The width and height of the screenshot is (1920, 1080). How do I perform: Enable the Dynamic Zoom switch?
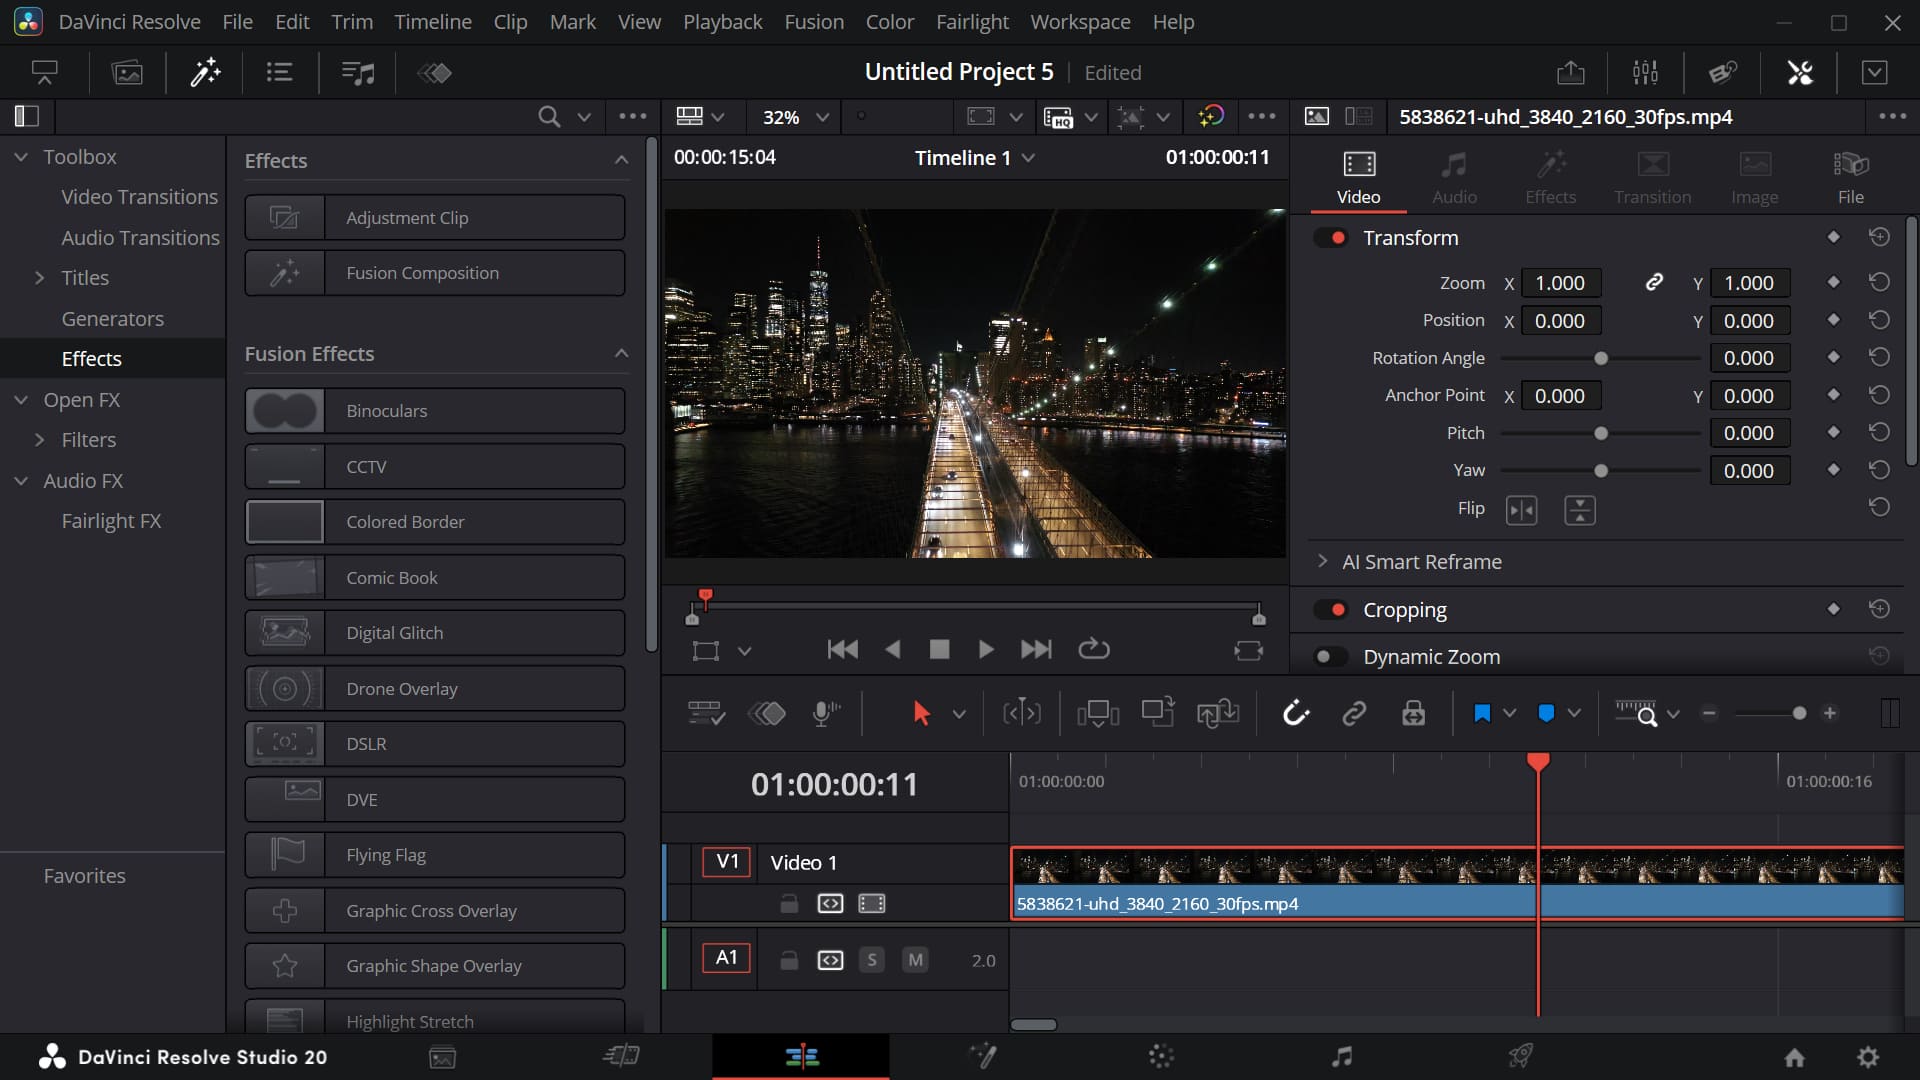coord(1331,657)
